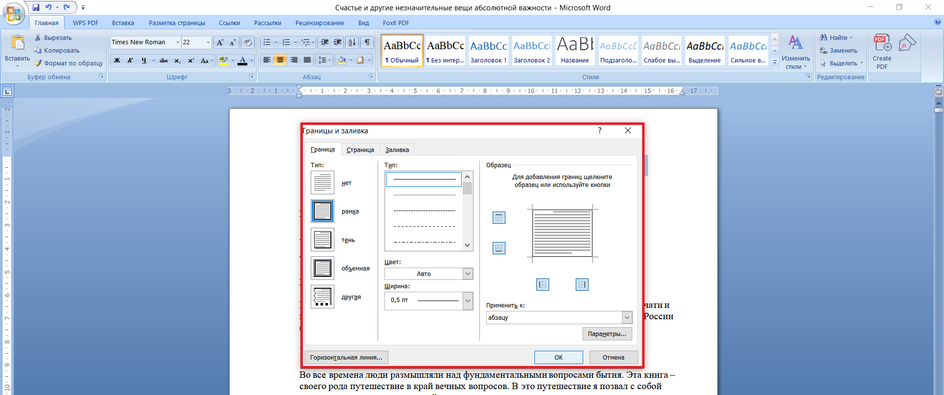Align text right
The height and width of the screenshot is (395, 944).
[294, 60]
